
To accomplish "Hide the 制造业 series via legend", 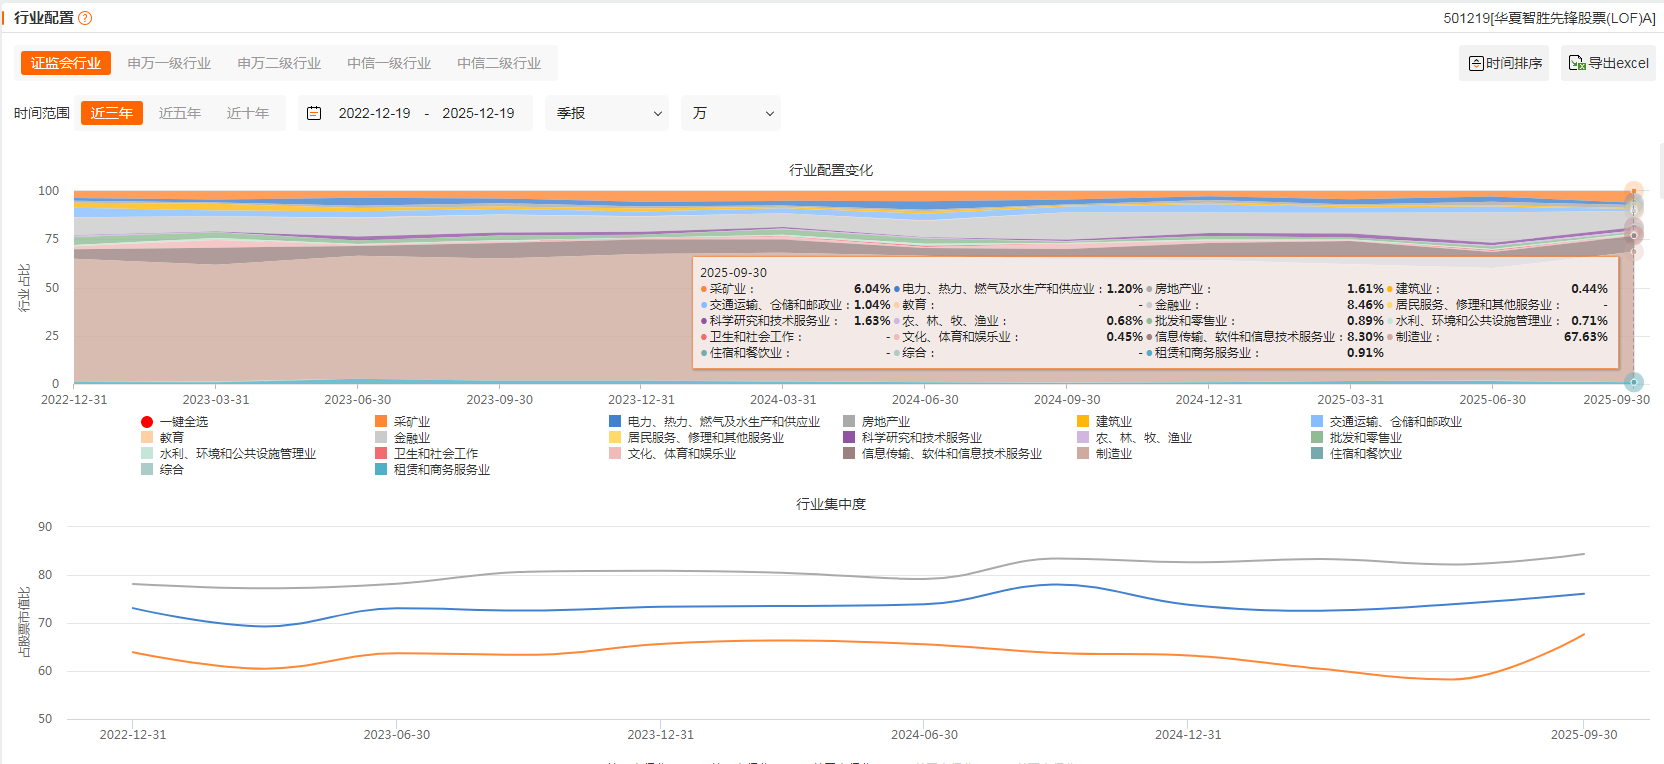I will [x=1083, y=454].
